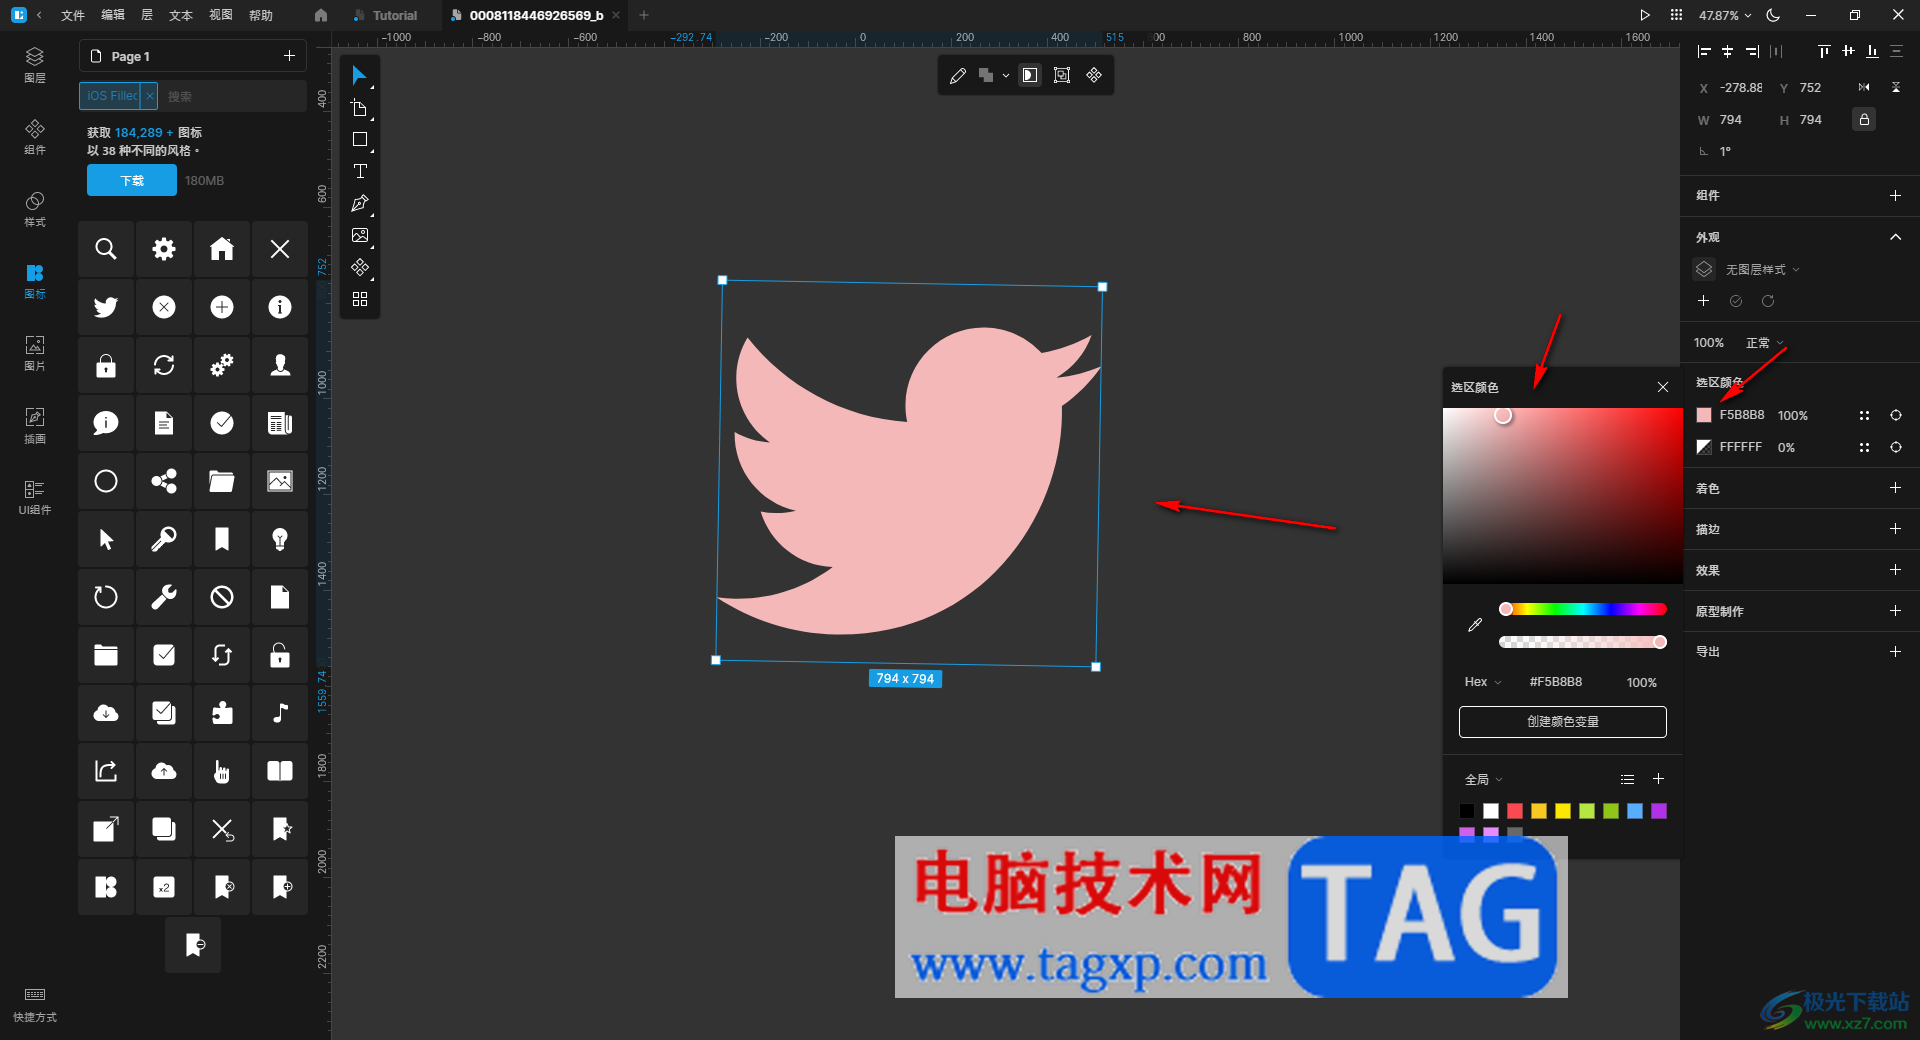Viewport: 1920px width, 1040px height.
Task: Open the layout grid tool
Action: click(359, 299)
